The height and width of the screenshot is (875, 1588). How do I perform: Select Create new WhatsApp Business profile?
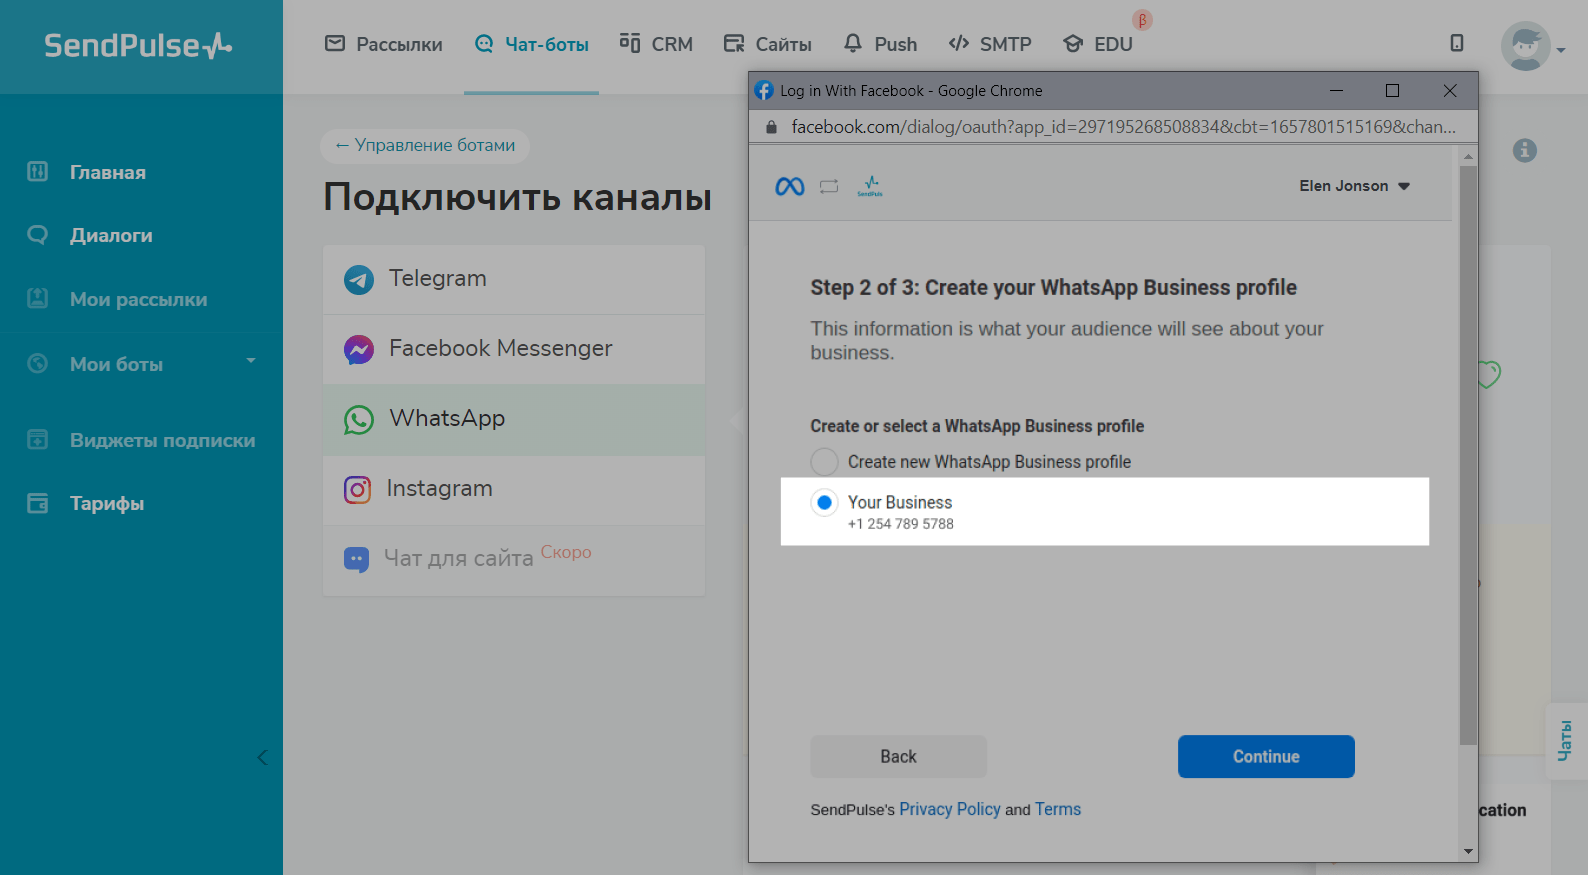click(x=824, y=462)
